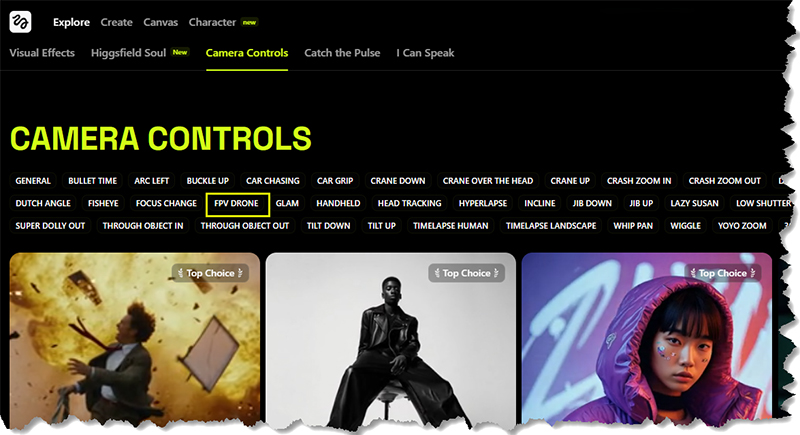Image resolution: width=800 pixels, height=435 pixels.
Task: Select the Catch the Pulse tab
Action: pyautogui.click(x=342, y=53)
